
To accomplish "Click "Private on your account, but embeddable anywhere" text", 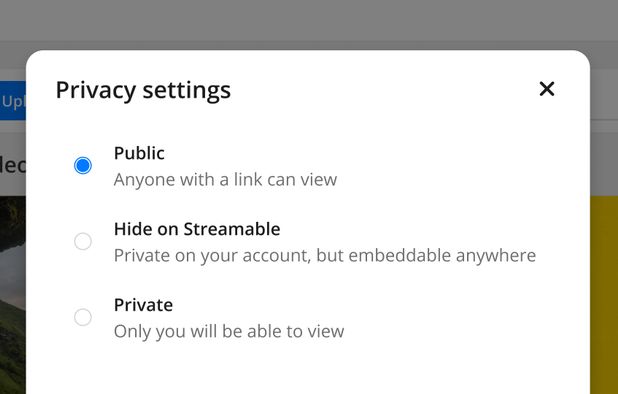I will click(325, 256).
